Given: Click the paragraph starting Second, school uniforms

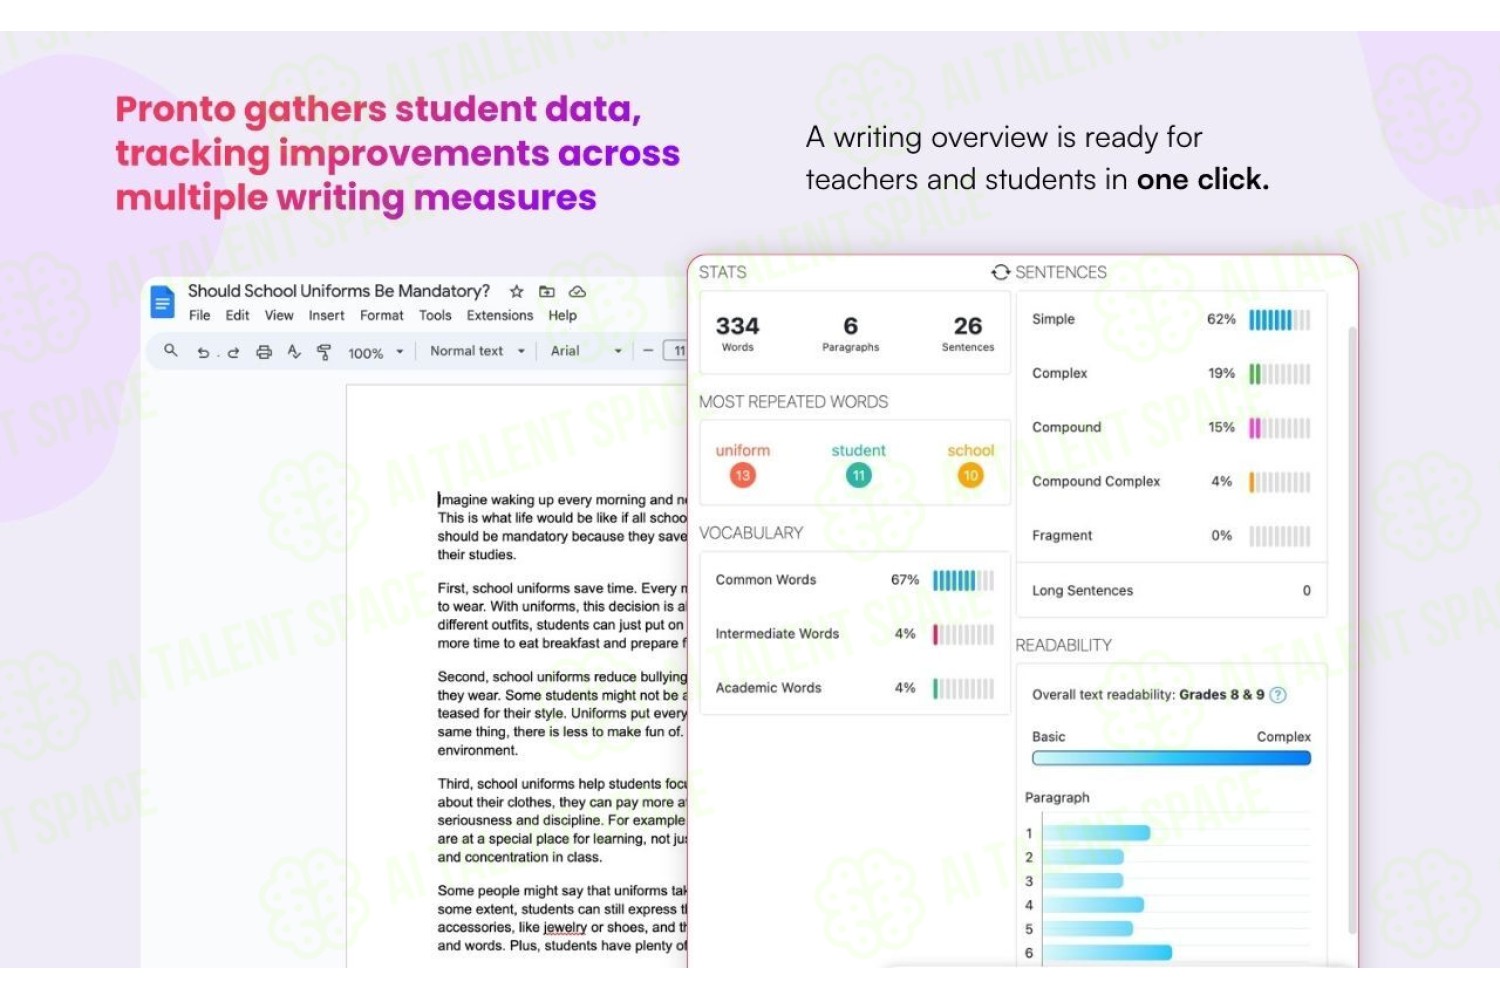Looking at the screenshot, I should 562,713.
